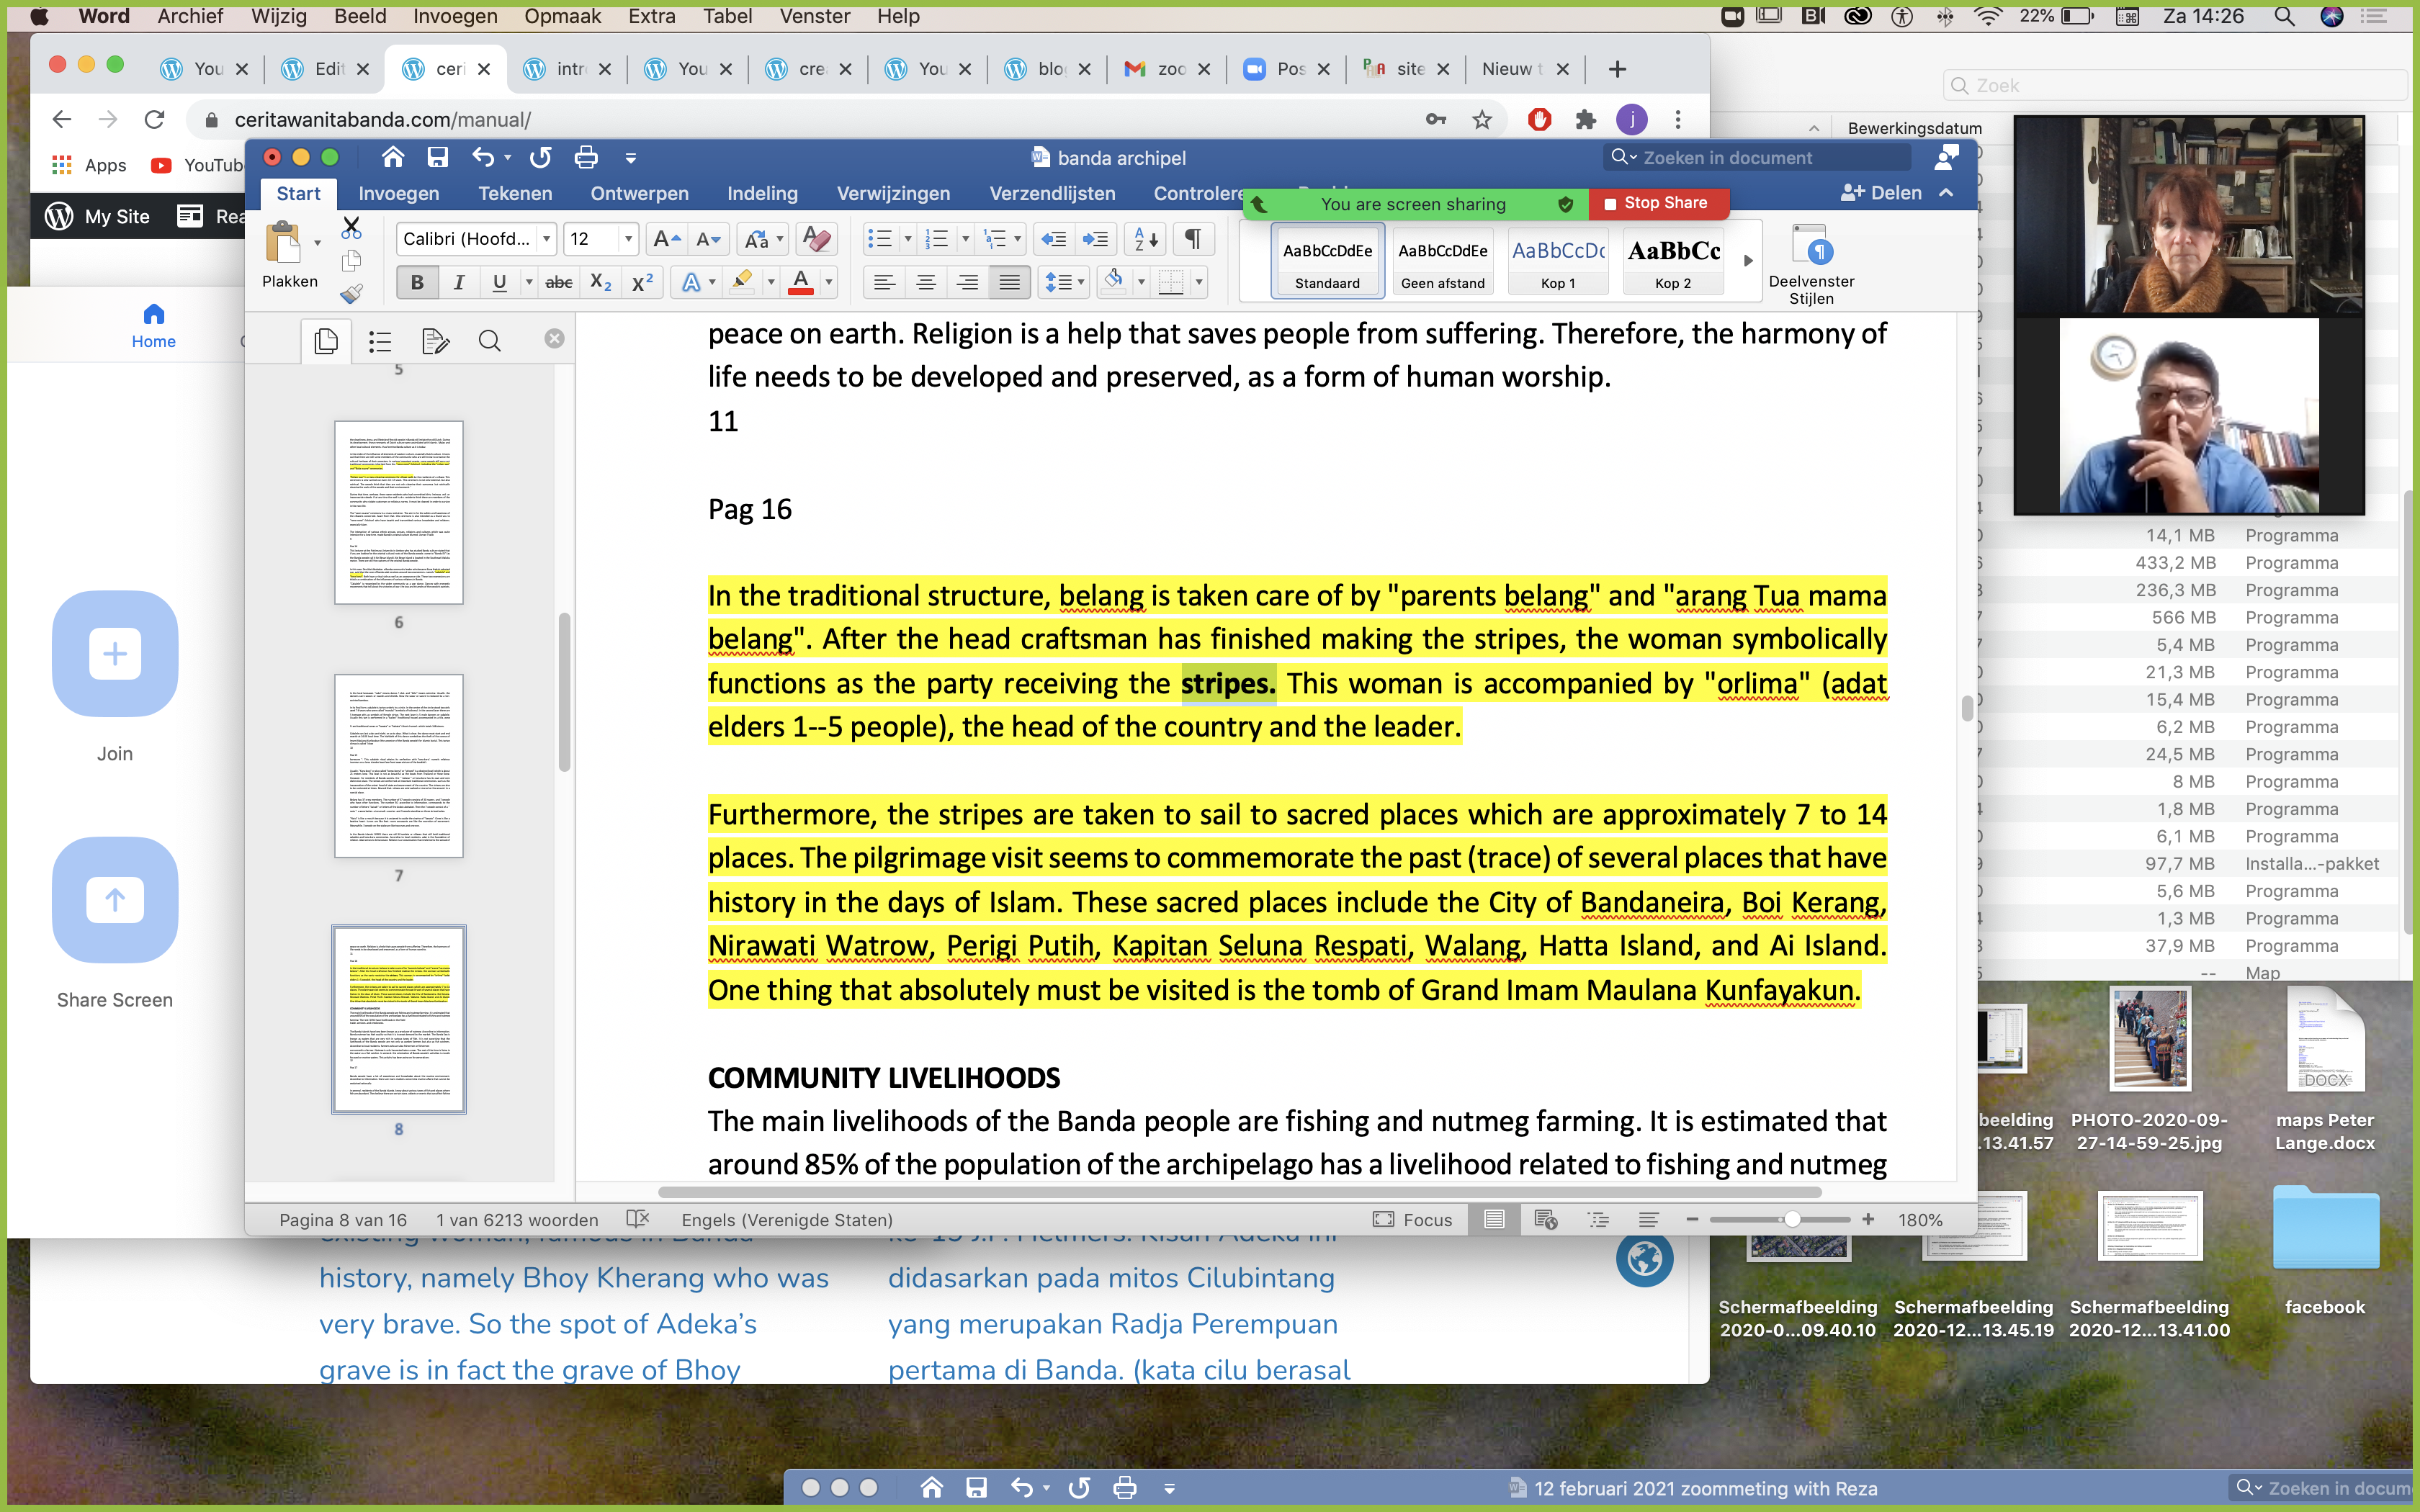Viewport: 2420px width, 1512px height.
Task: Switch to the Invoegen ribbon tab
Action: (398, 193)
